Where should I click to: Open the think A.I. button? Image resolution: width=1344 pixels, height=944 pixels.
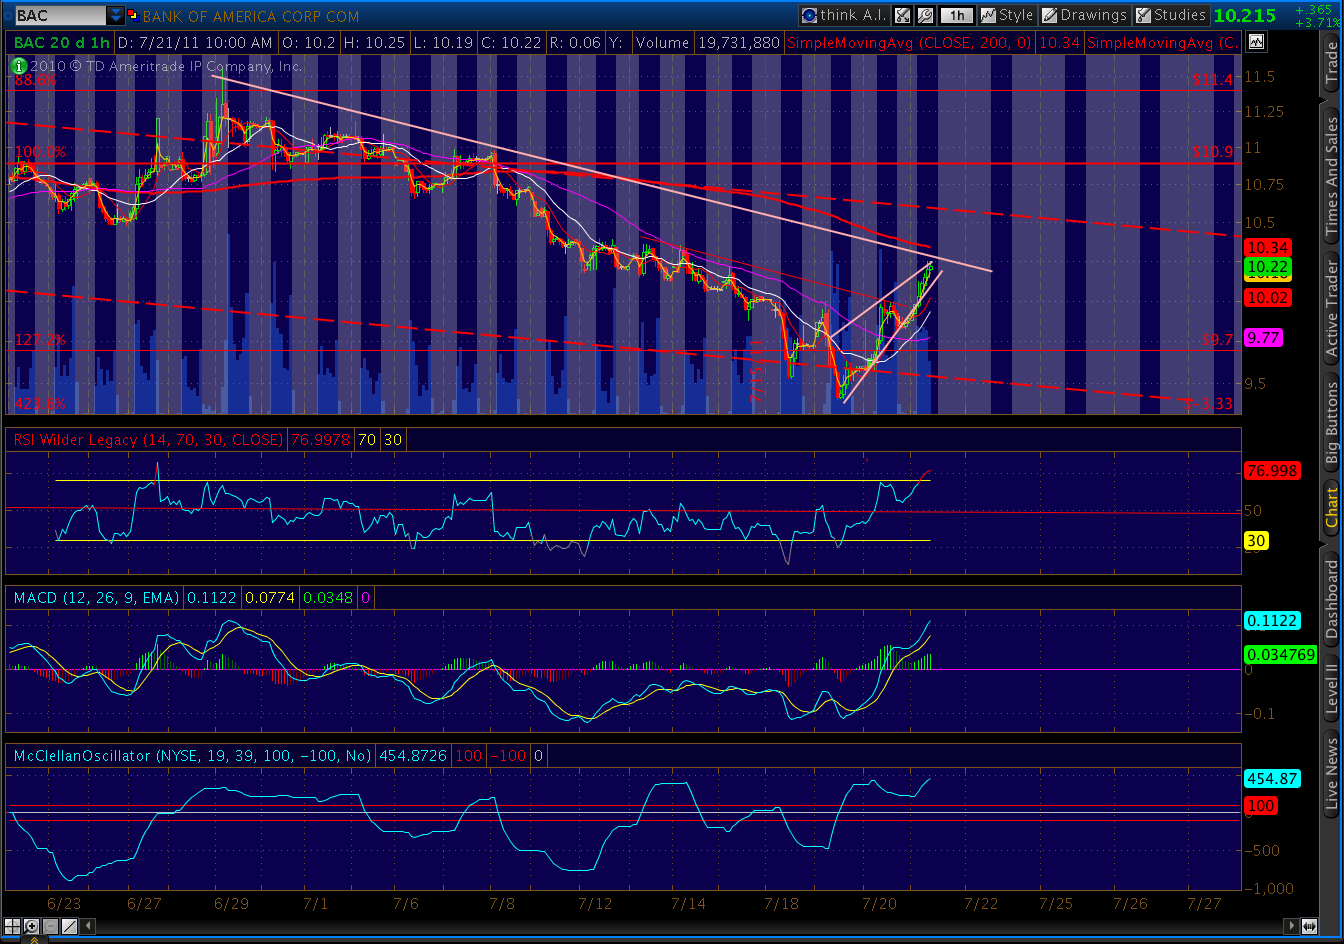click(x=843, y=15)
